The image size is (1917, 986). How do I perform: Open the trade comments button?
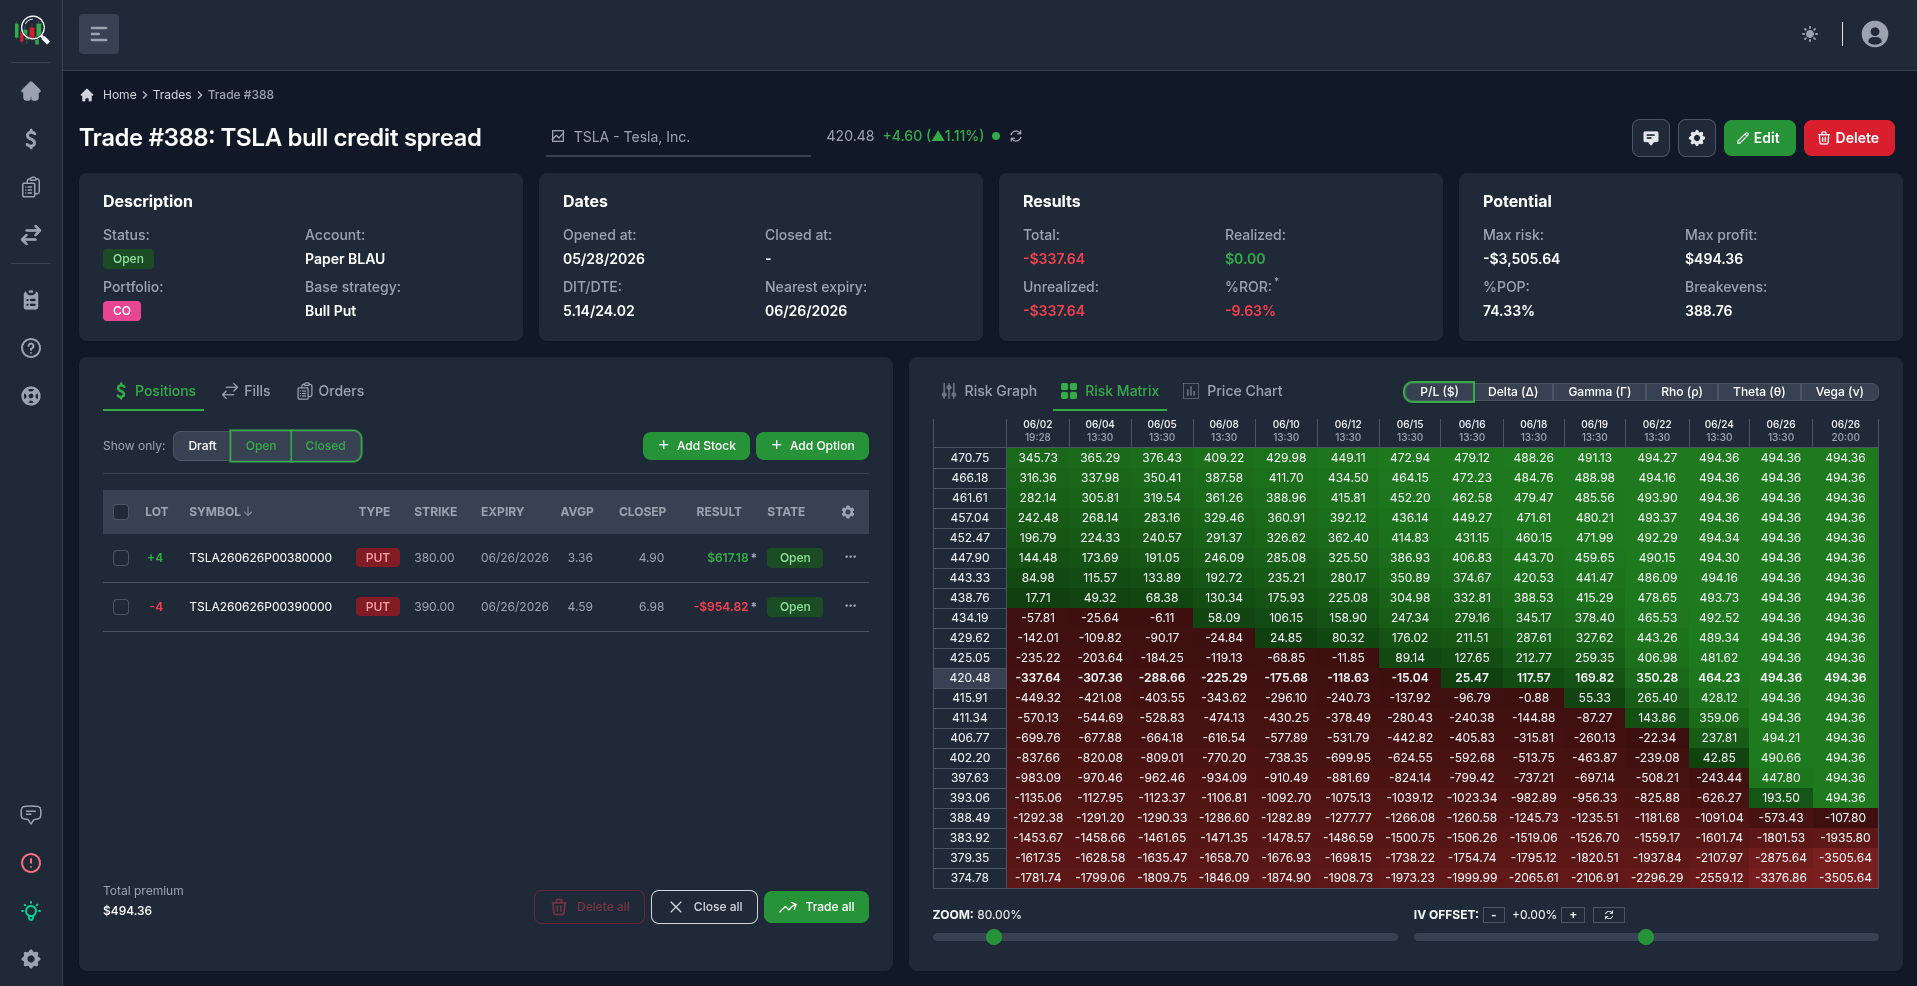(x=1651, y=138)
